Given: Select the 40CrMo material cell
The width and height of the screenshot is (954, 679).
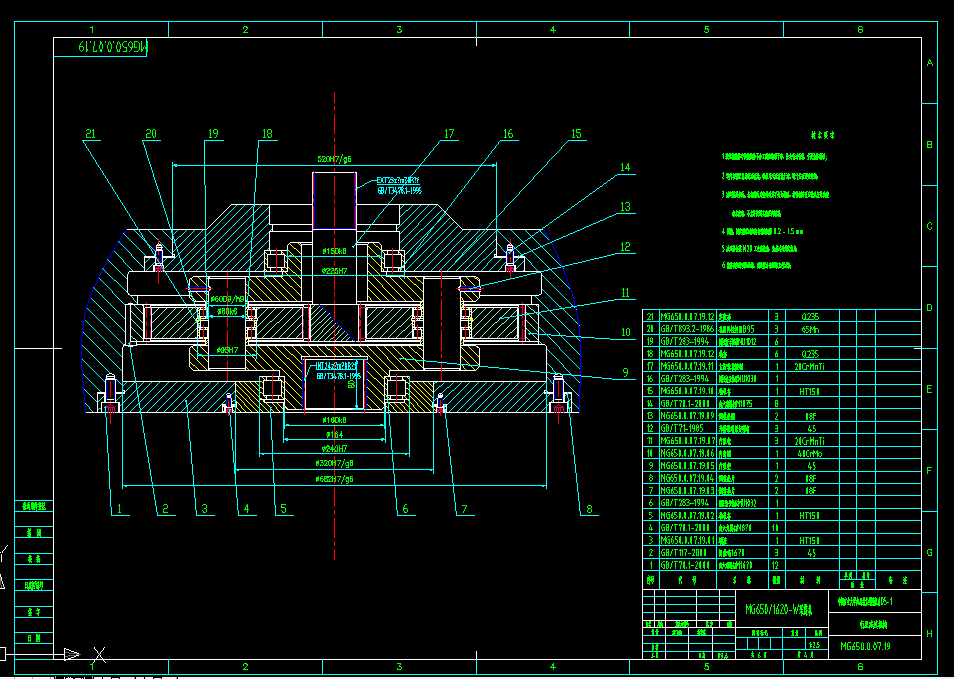Looking at the screenshot, I should point(812,453).
